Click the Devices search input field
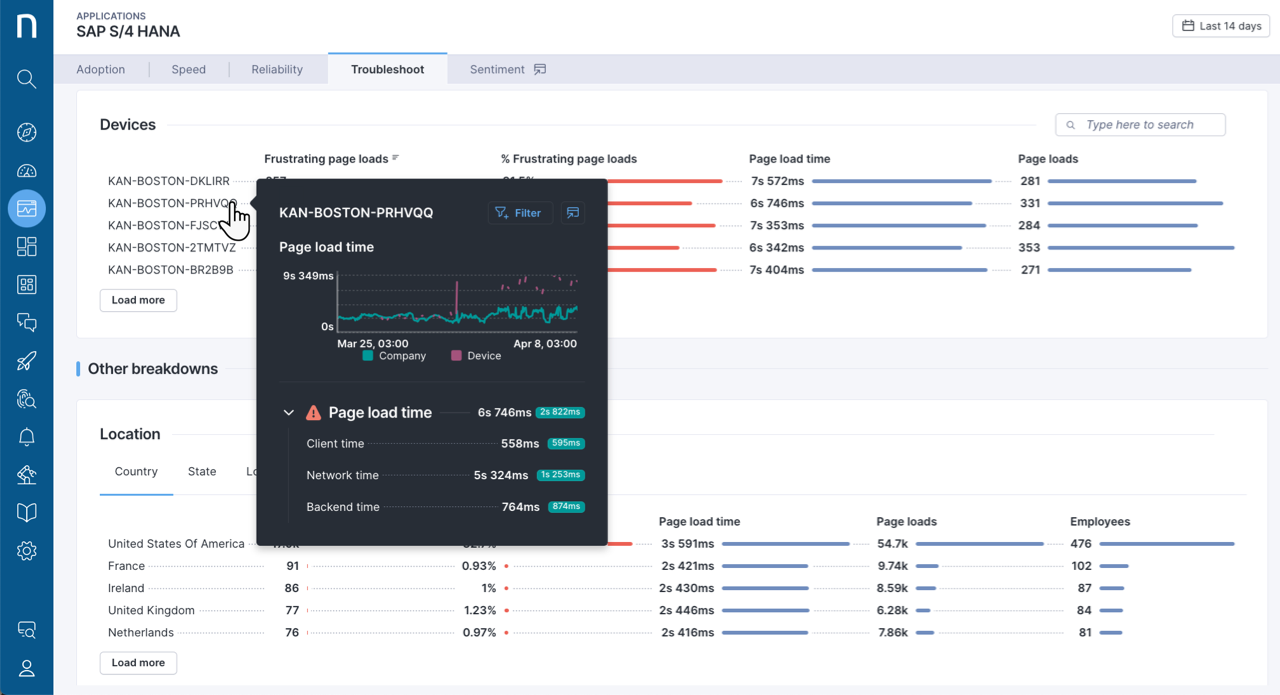 pyautogui.click(x=1140, y=124)
